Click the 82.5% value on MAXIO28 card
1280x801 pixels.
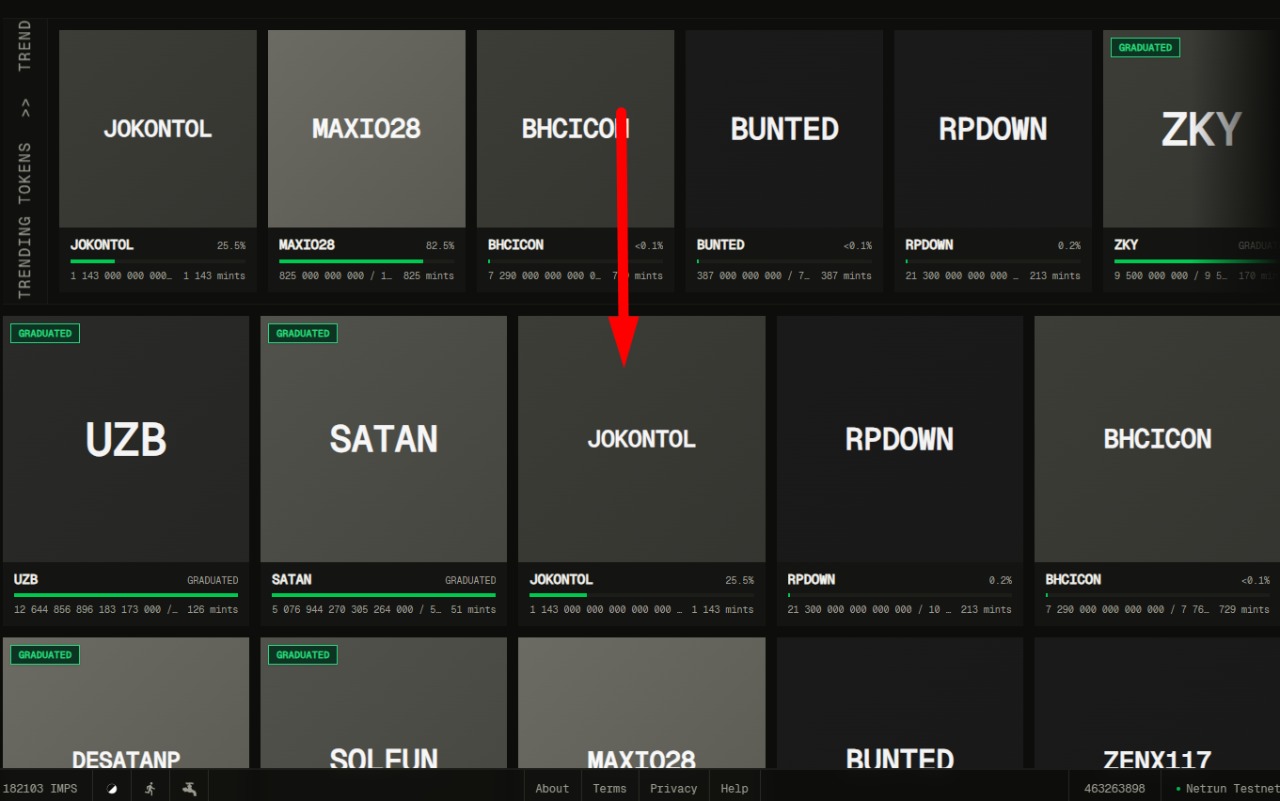click(x=440, y=246)
